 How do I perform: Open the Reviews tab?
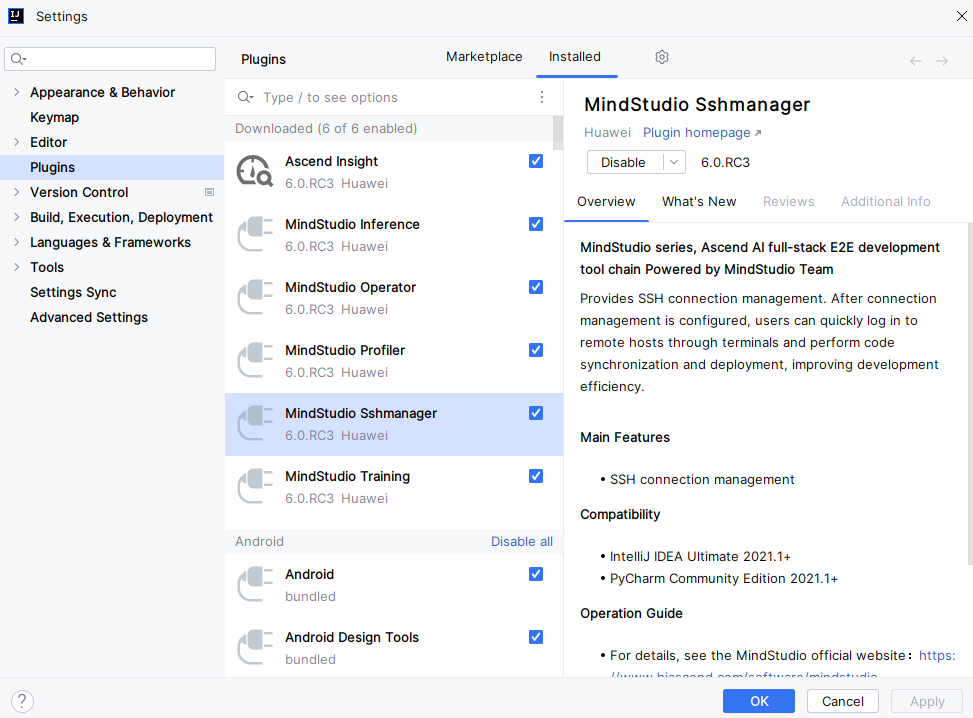click(788, 202)
